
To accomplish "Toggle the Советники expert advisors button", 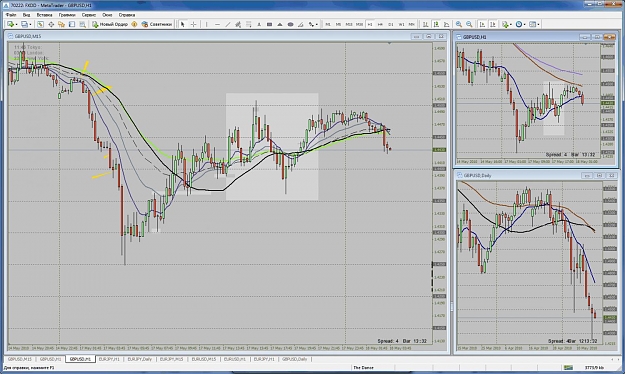I will [157, 24].
